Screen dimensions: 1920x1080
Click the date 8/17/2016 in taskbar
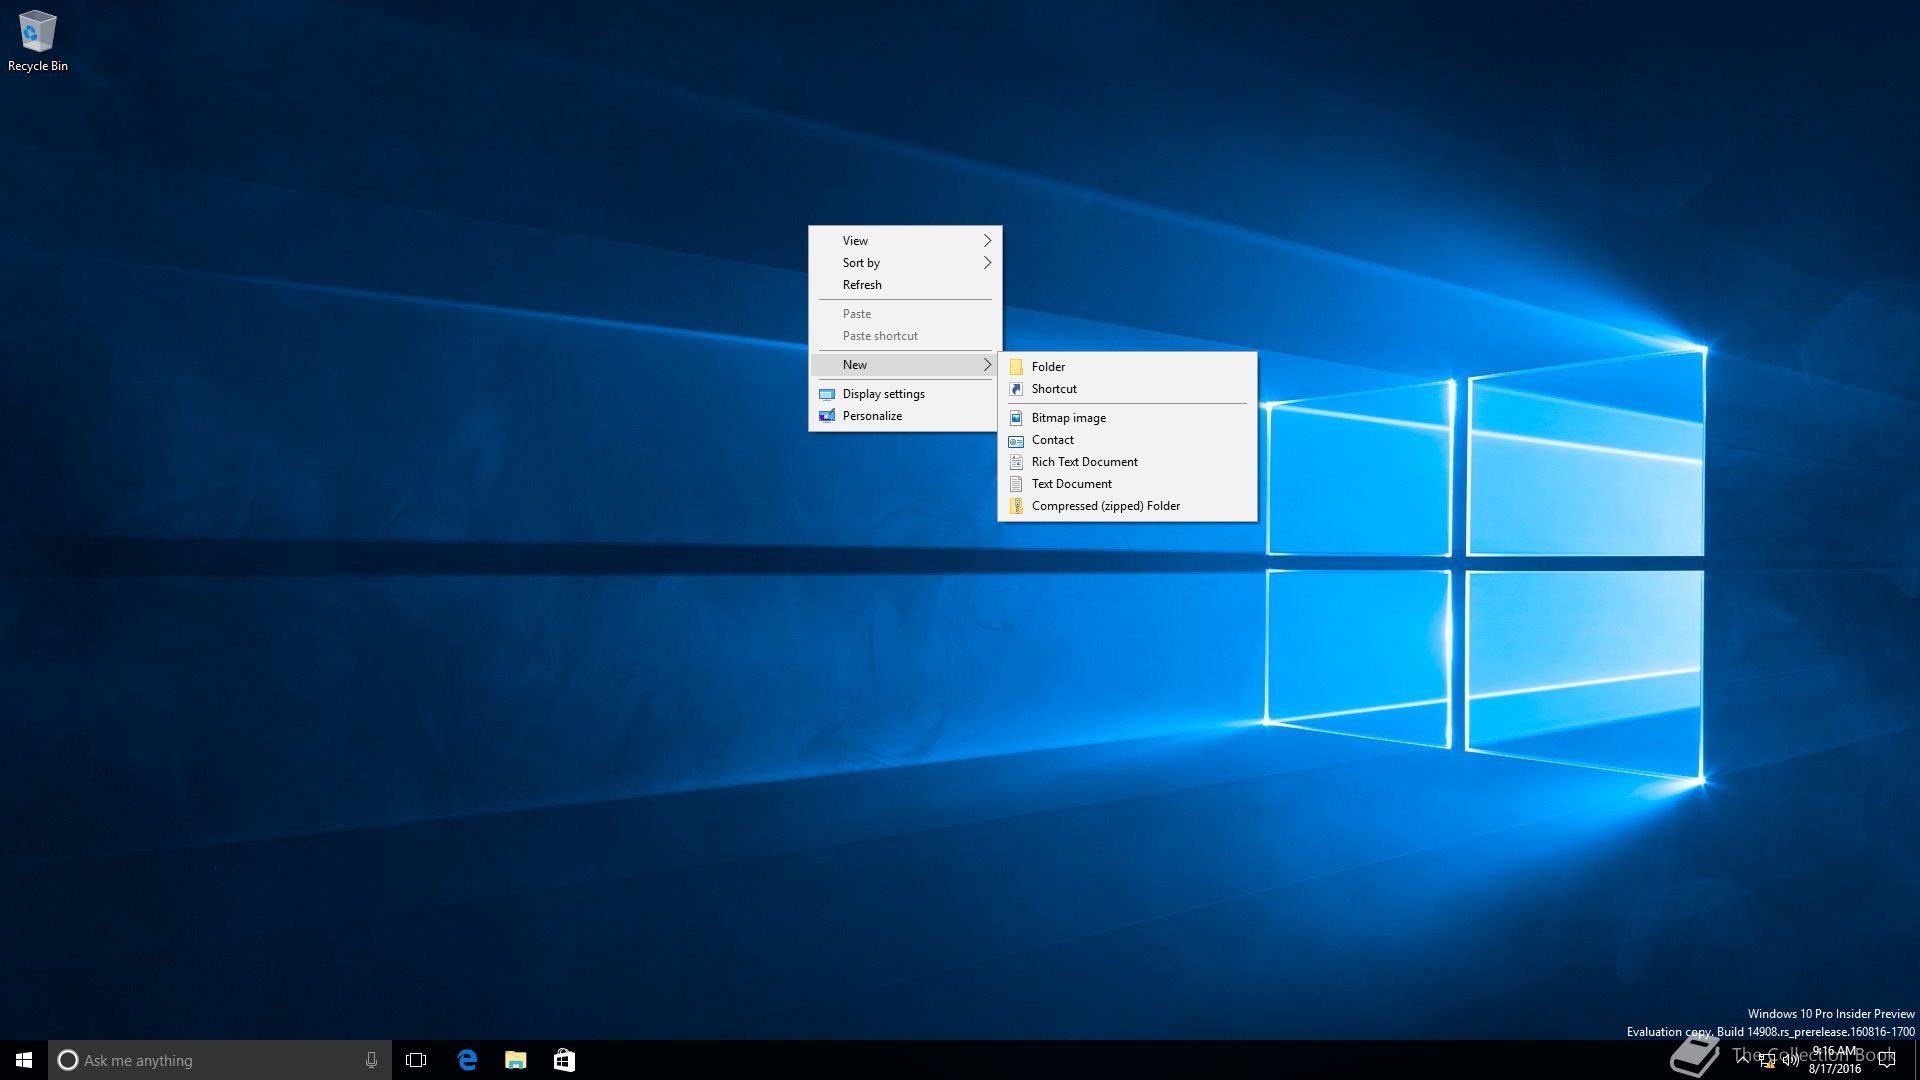click(1834, 1069)
